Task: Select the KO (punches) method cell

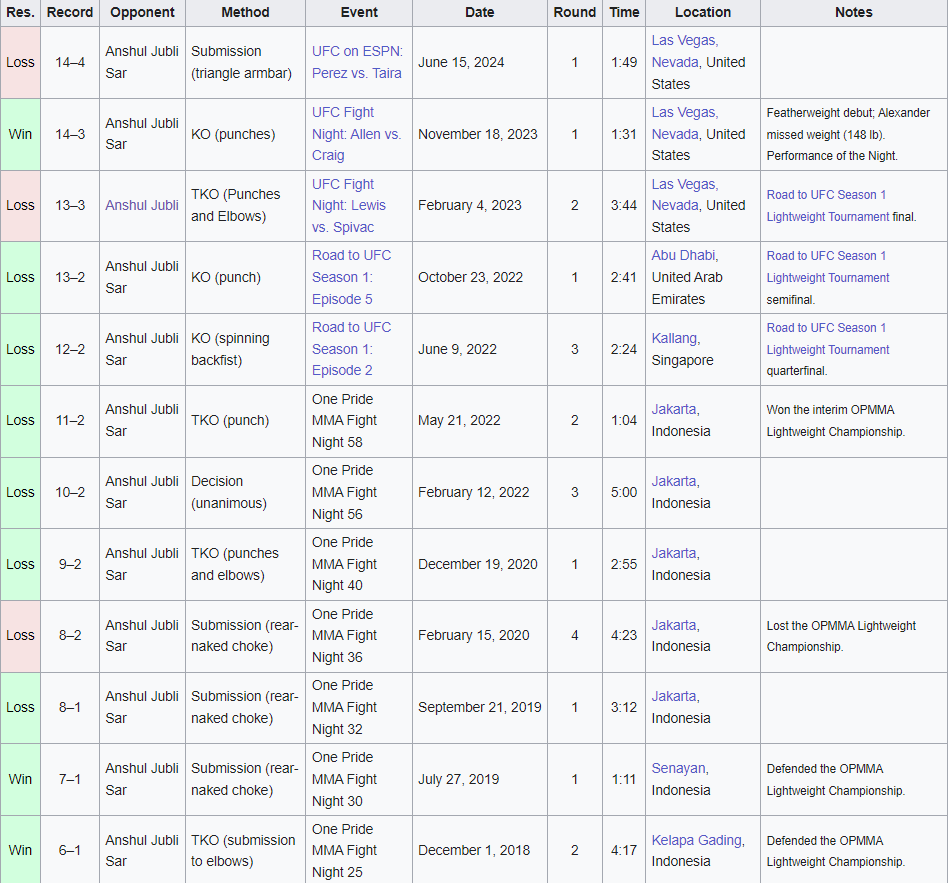Action: point(245,134)
